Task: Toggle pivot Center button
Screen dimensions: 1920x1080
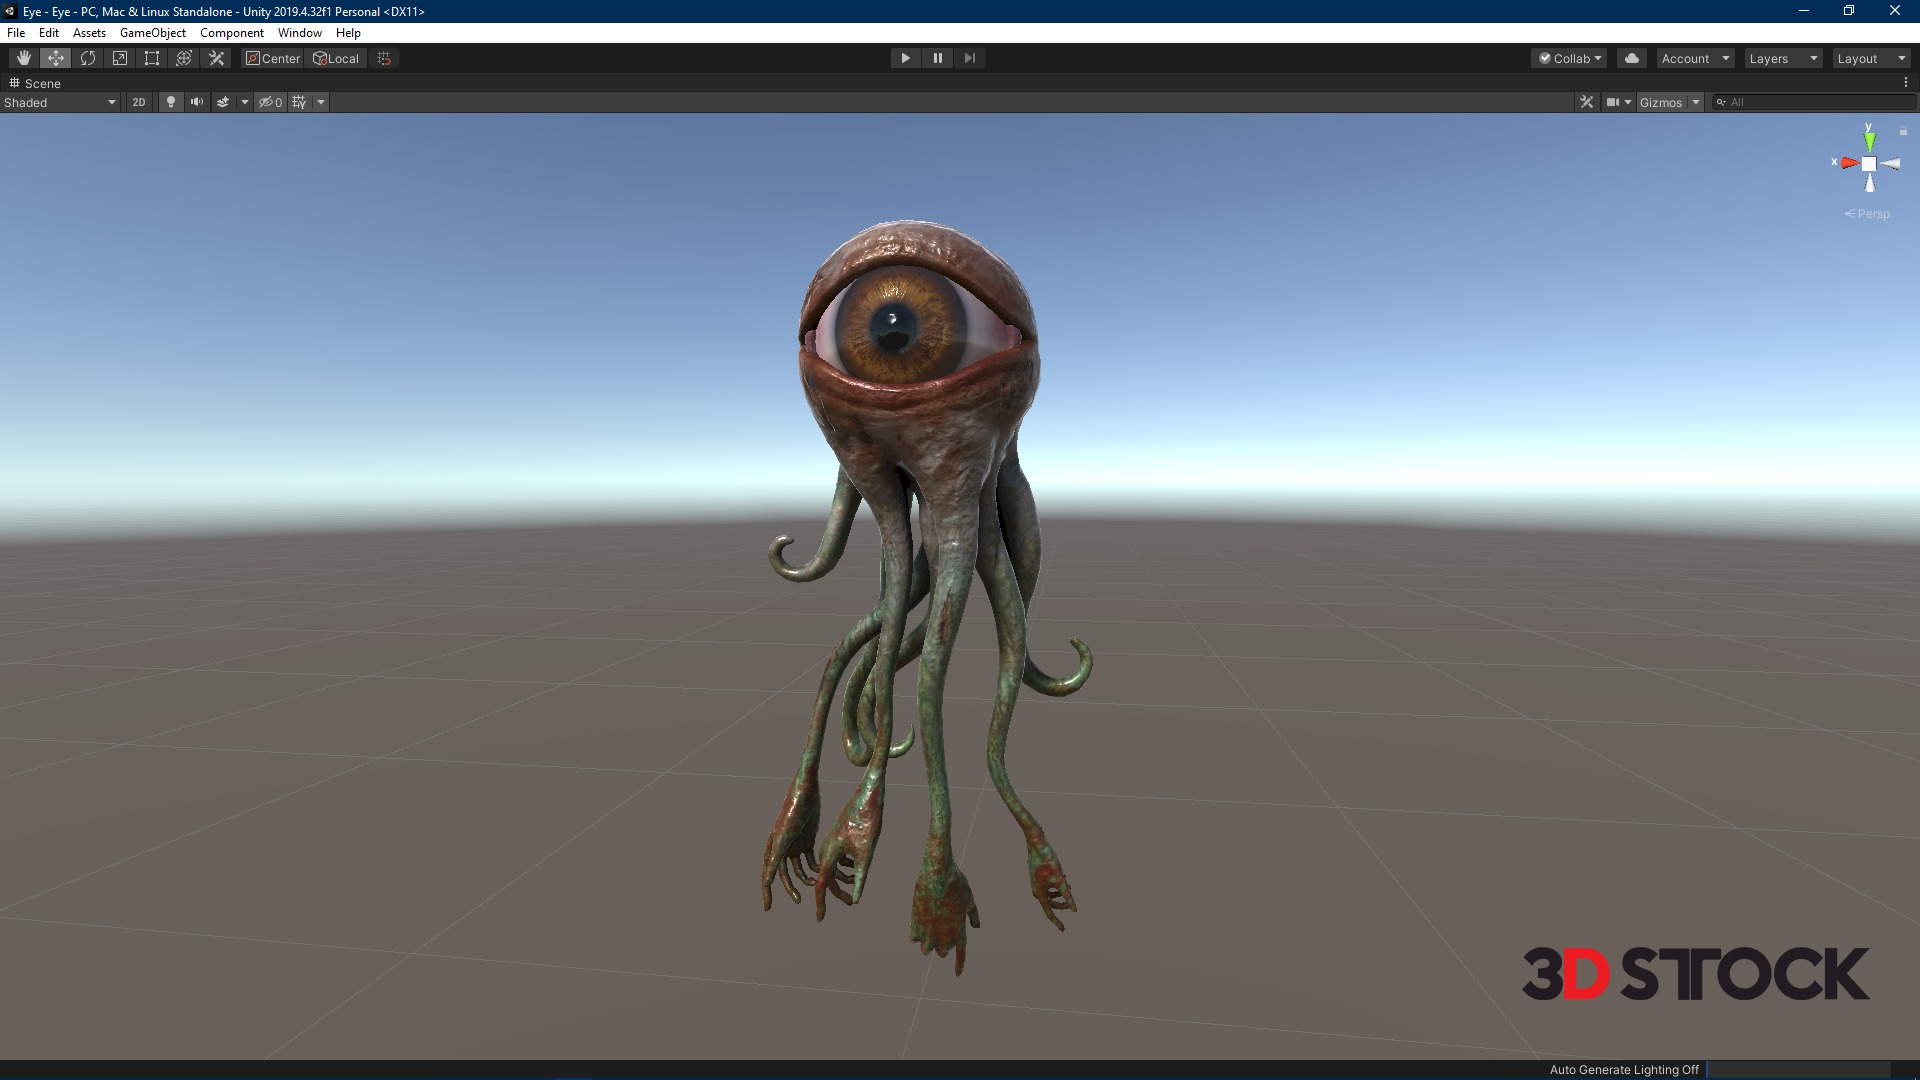Action: point(273,58)
